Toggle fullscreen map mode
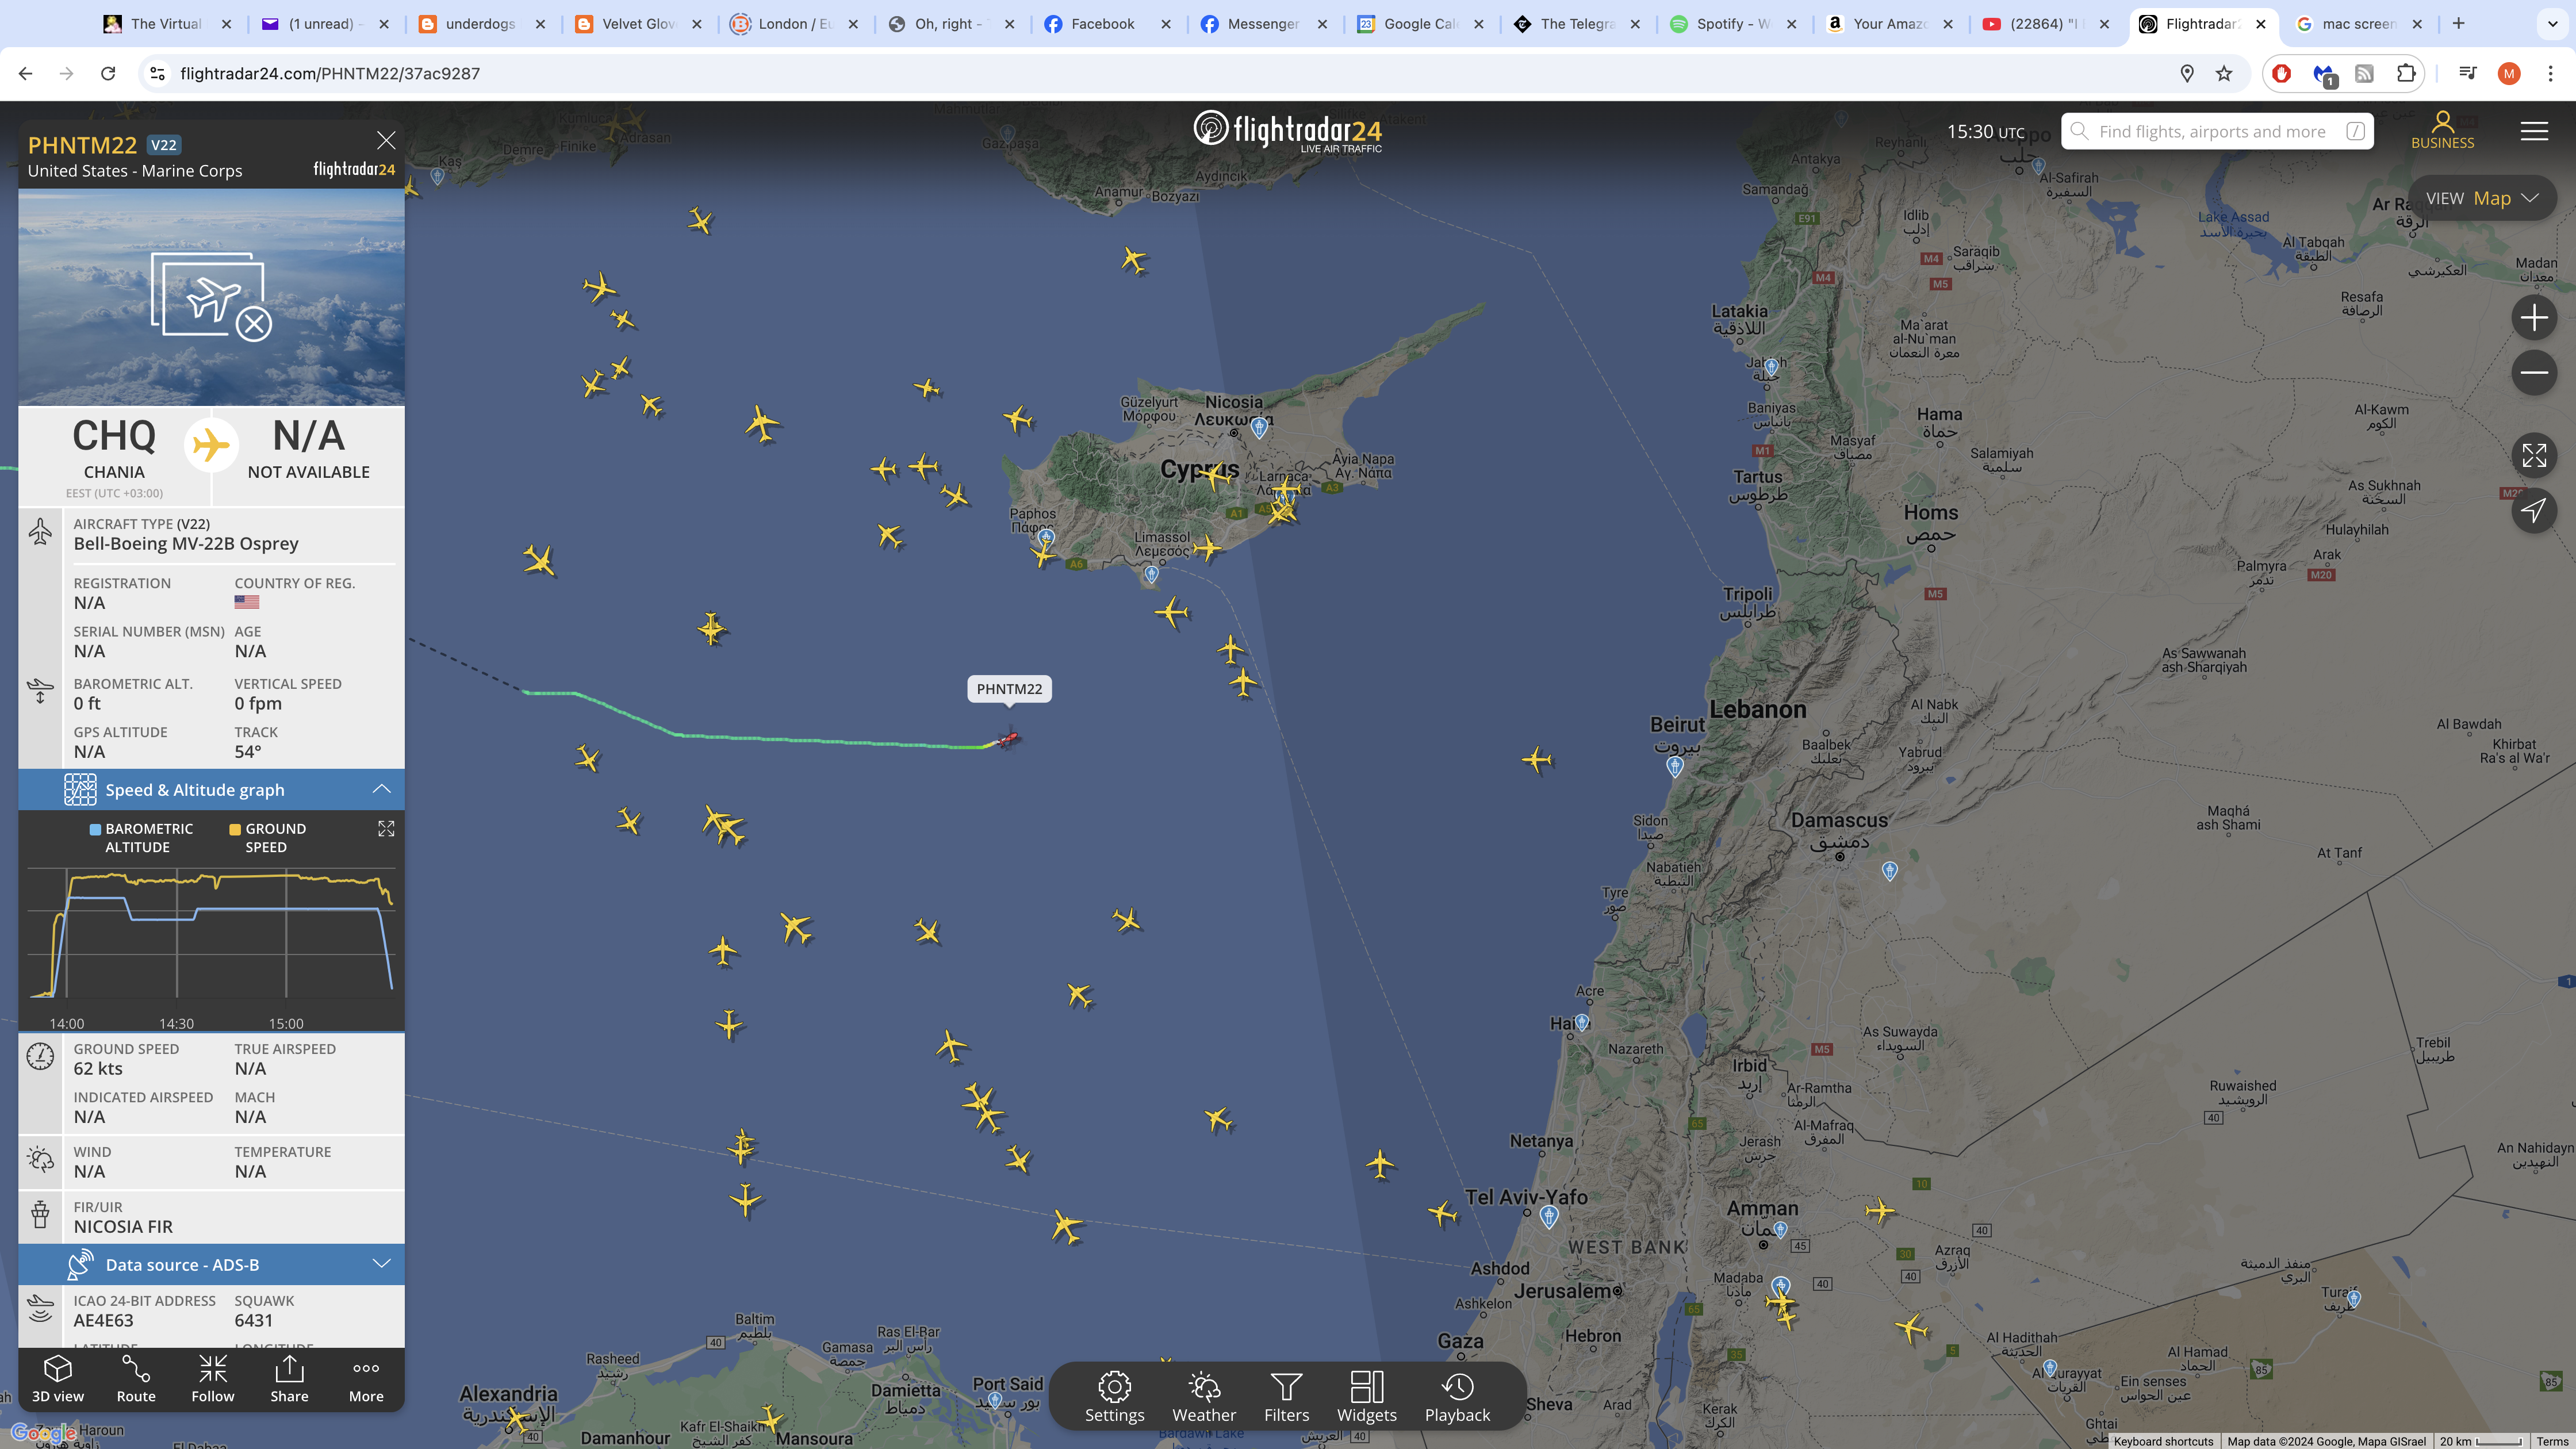The width and height of the screenshot is (2576, 1449). pyautogui.click(x=2533, y=456)
